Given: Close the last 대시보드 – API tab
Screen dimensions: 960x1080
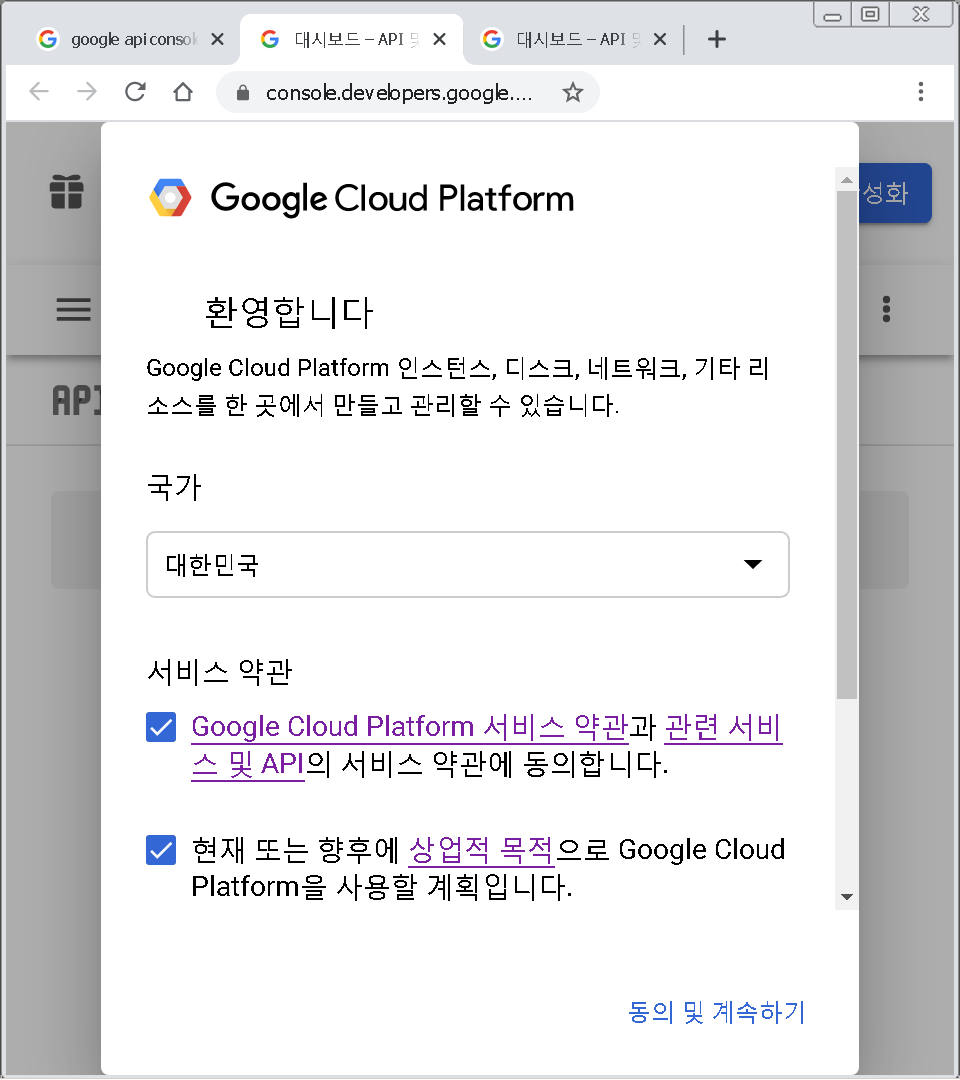Looking at the screenshot, I should coord(660,39).
